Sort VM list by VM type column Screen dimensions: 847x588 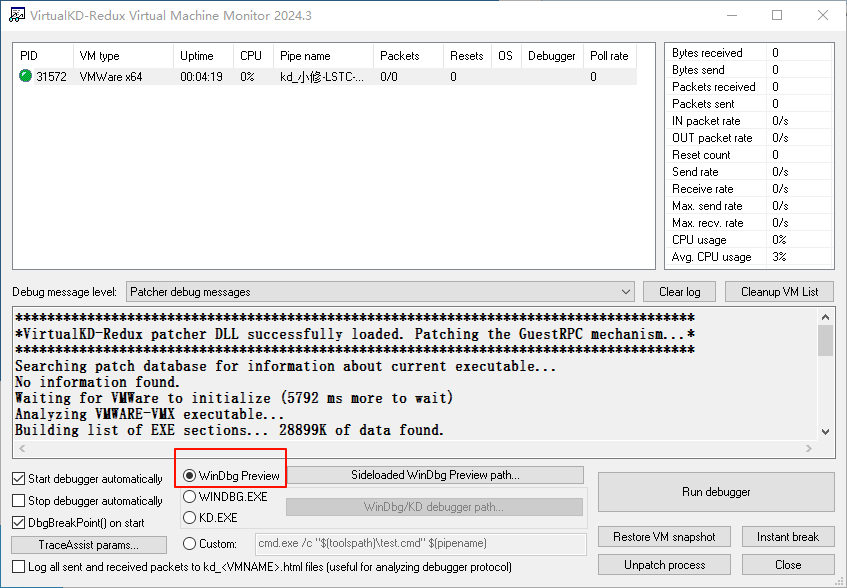[x=123, y=56]
